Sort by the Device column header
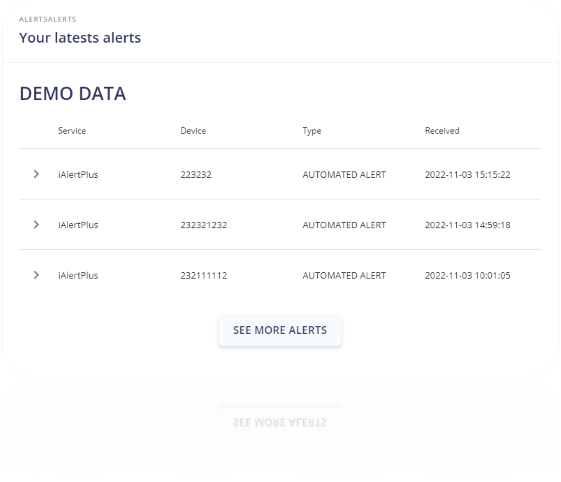This screenshot has height=482, width=561. (x=193, y=131)
